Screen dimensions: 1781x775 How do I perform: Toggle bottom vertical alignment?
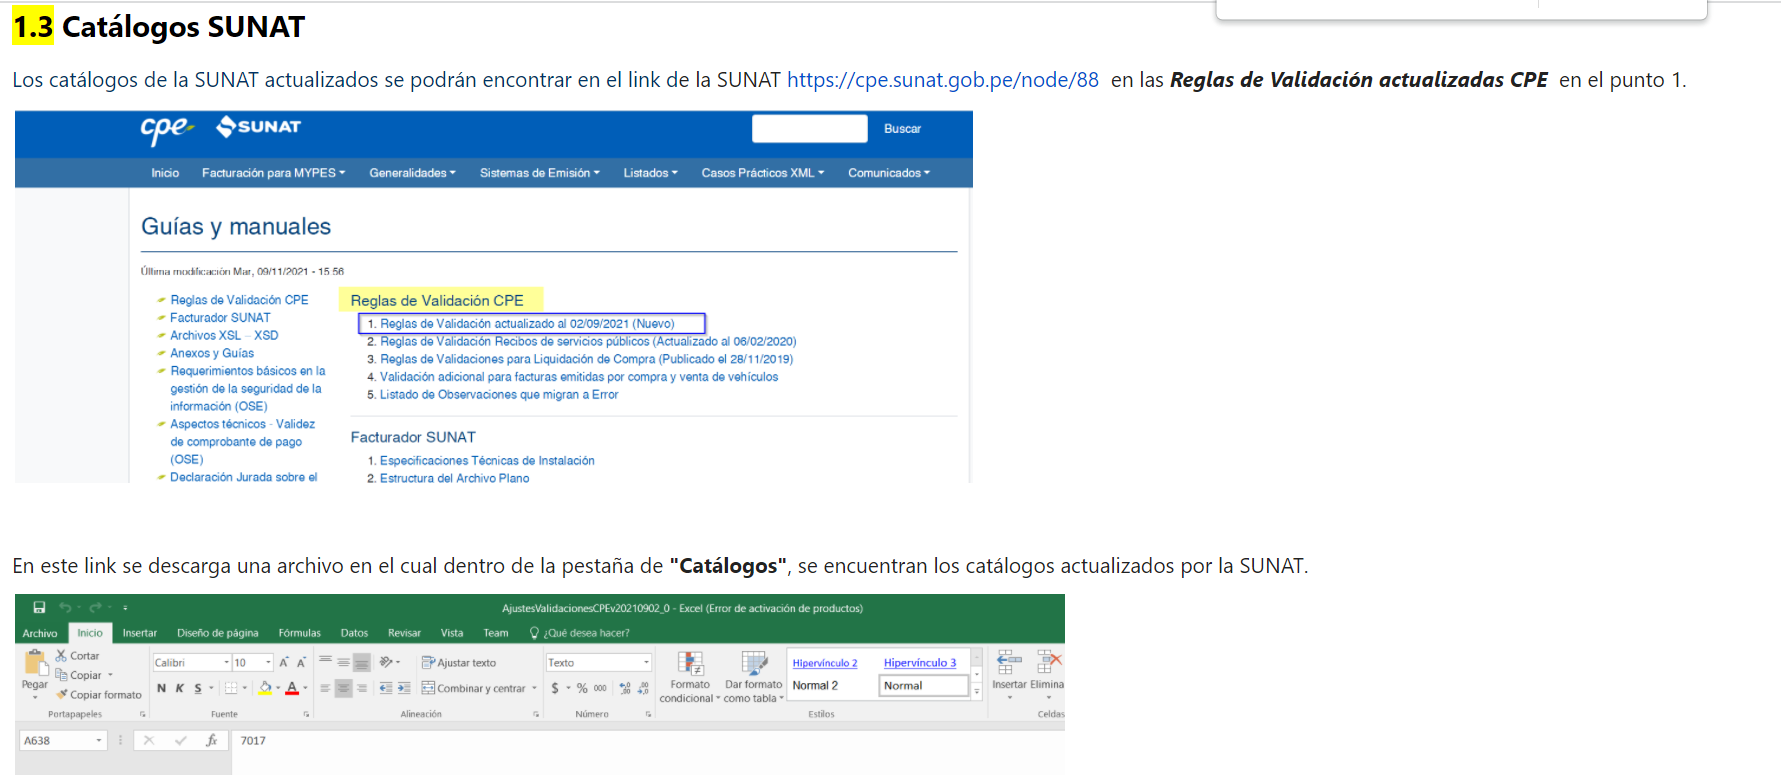point(362,662)
